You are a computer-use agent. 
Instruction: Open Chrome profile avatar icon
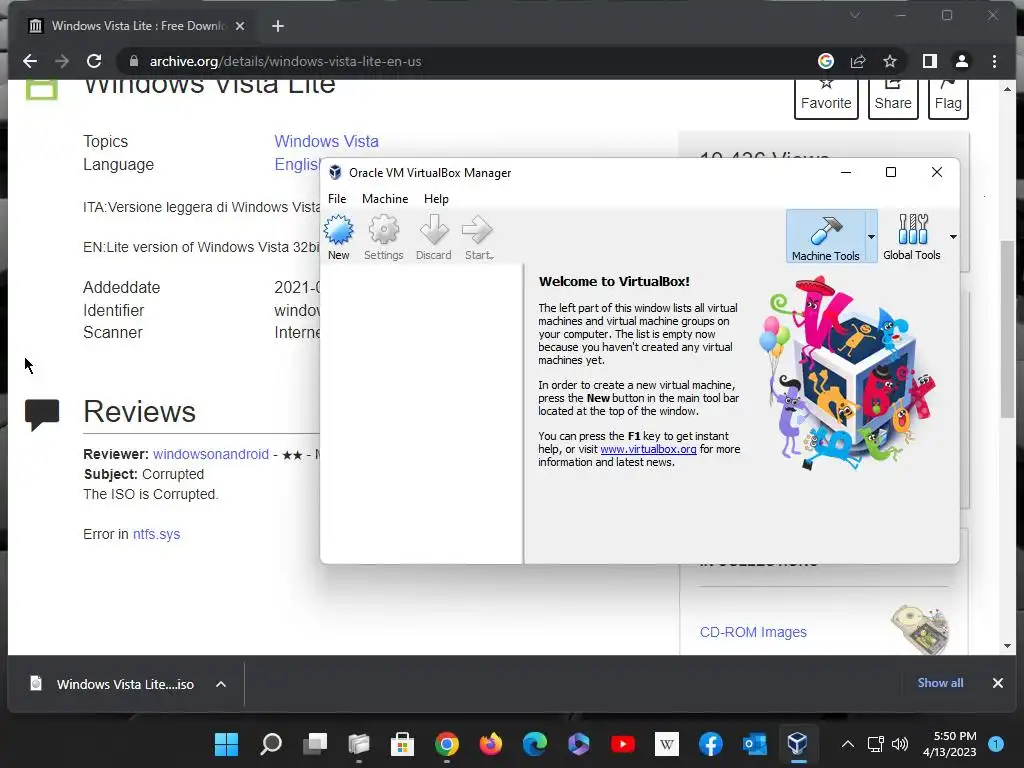point(961,61)
